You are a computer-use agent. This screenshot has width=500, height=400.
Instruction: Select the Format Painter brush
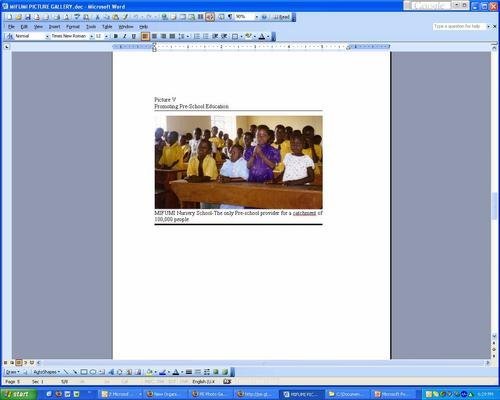pos(125,17)
